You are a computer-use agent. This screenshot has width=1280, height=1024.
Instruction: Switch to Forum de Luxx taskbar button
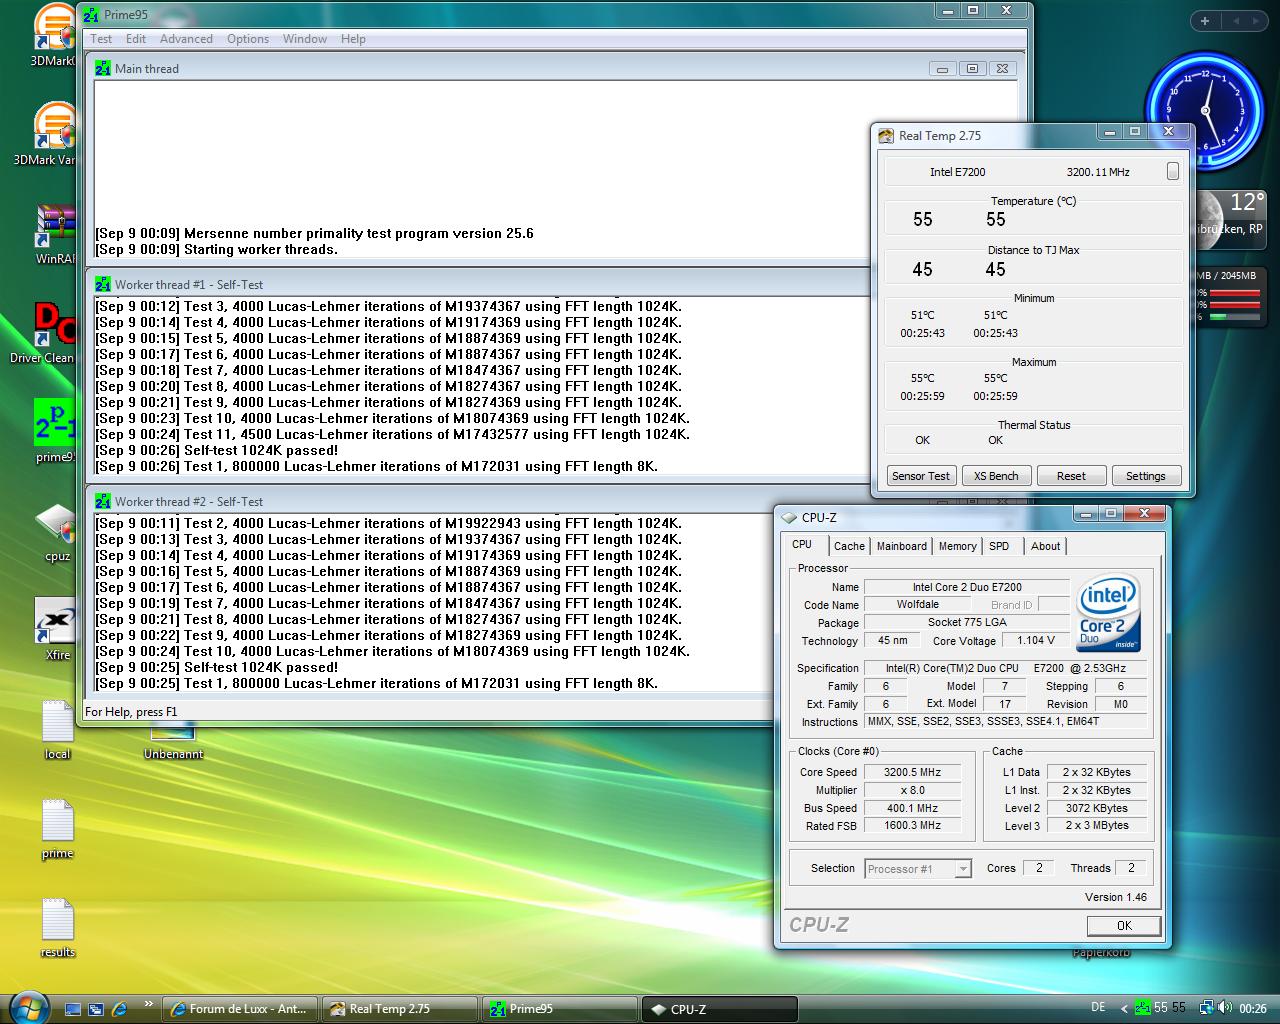240,1009
